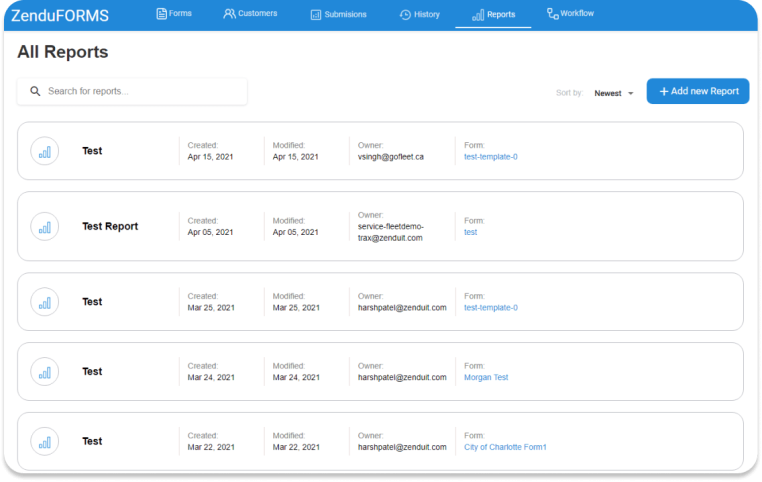Screen dimensions: 762x482
Task: Click chart icon of Mar 22 Test report
Action: (45, 442)
